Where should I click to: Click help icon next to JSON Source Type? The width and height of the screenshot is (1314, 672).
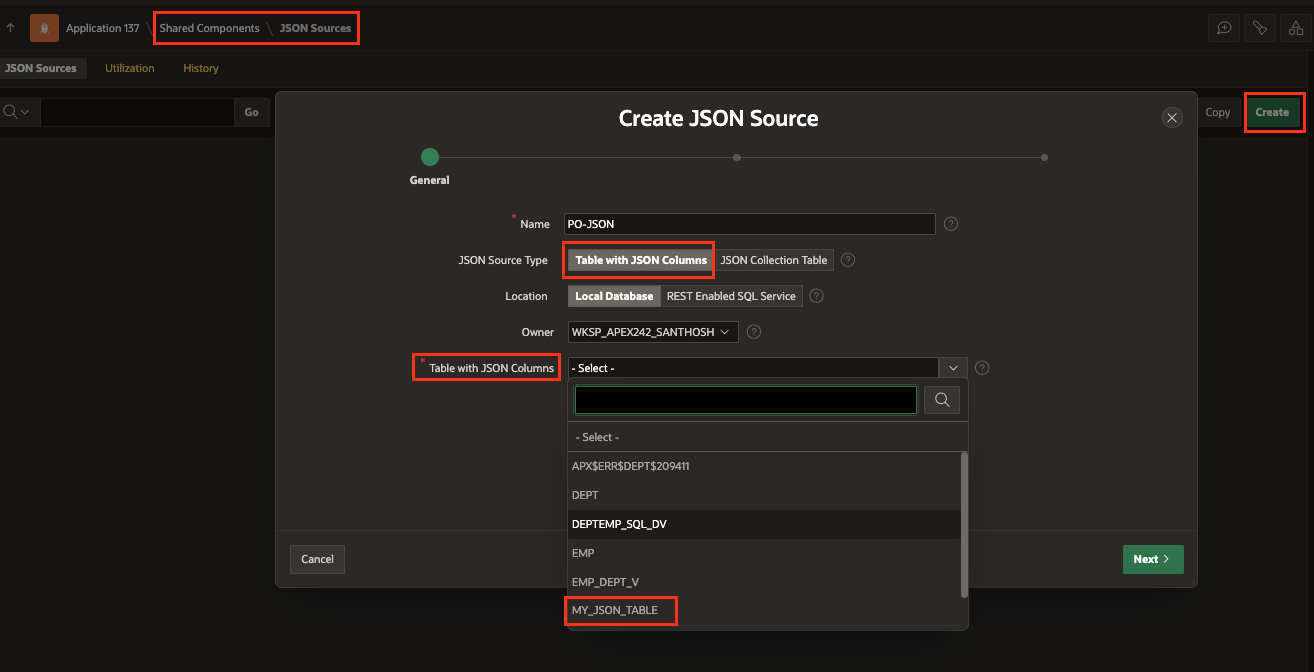point(848,260)
